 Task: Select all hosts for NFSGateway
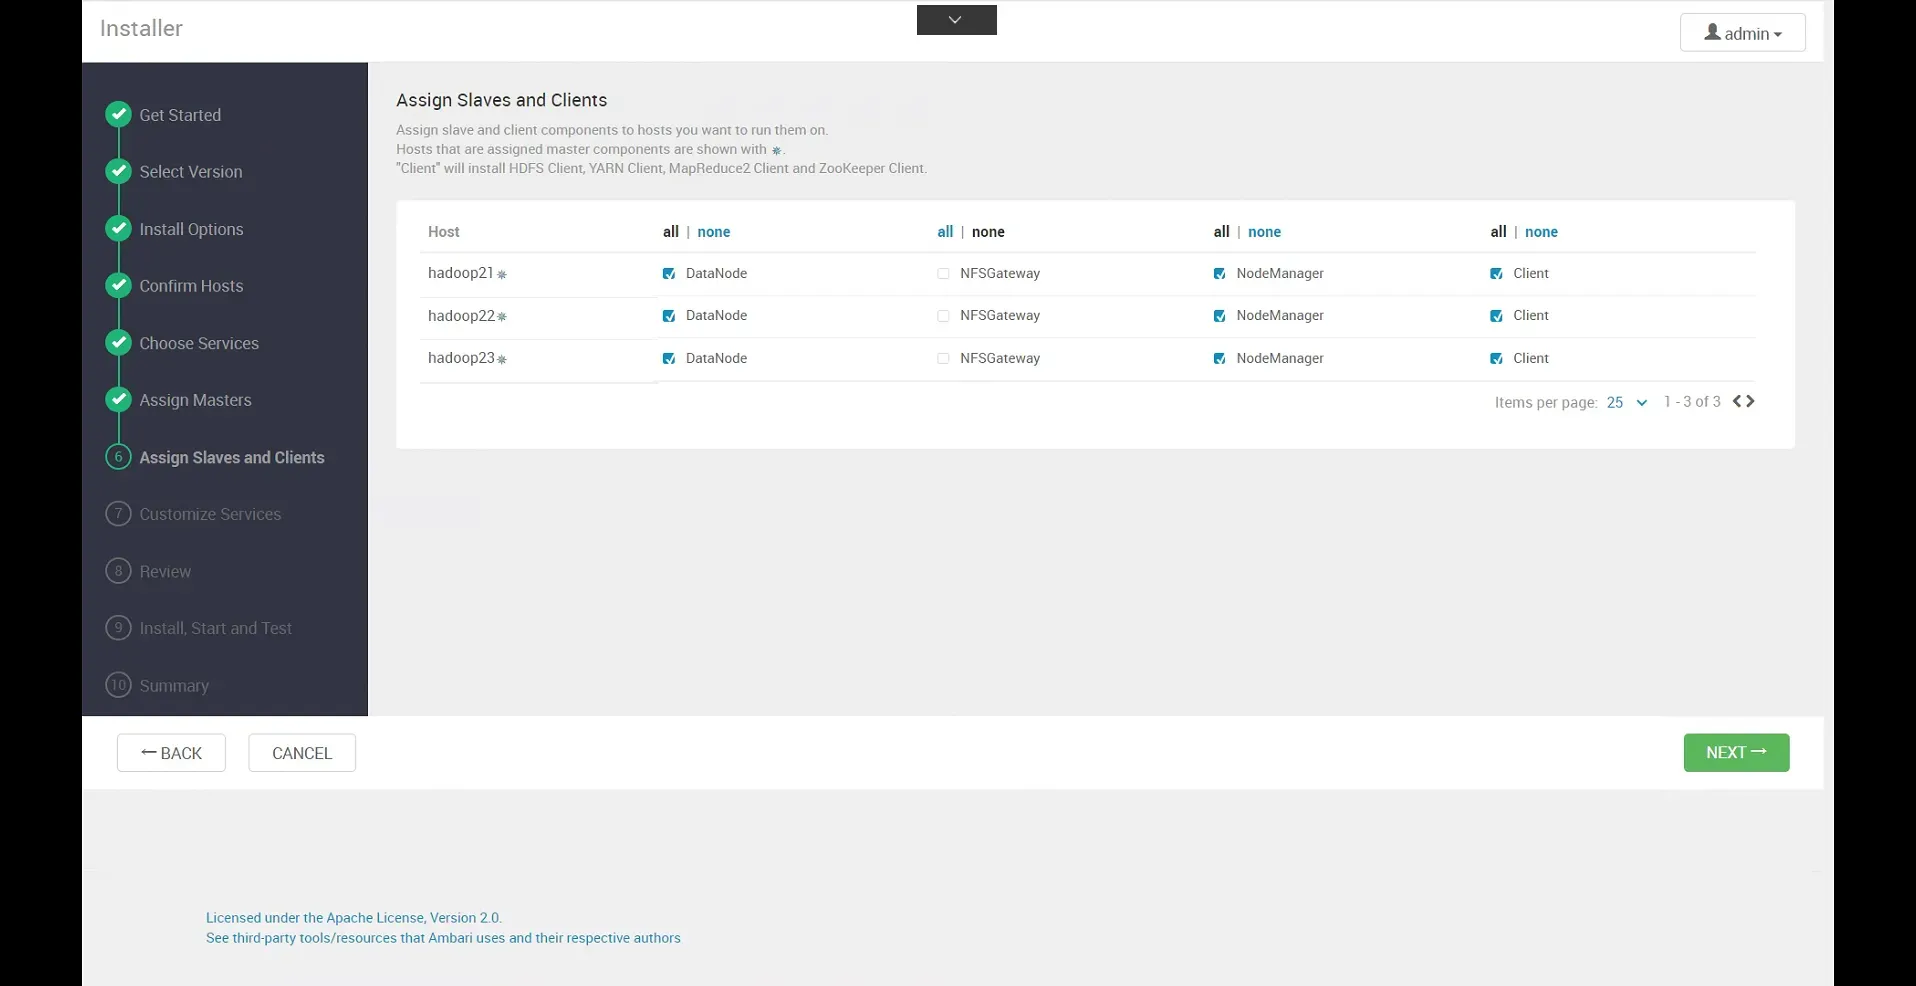[x=944, y=232]
